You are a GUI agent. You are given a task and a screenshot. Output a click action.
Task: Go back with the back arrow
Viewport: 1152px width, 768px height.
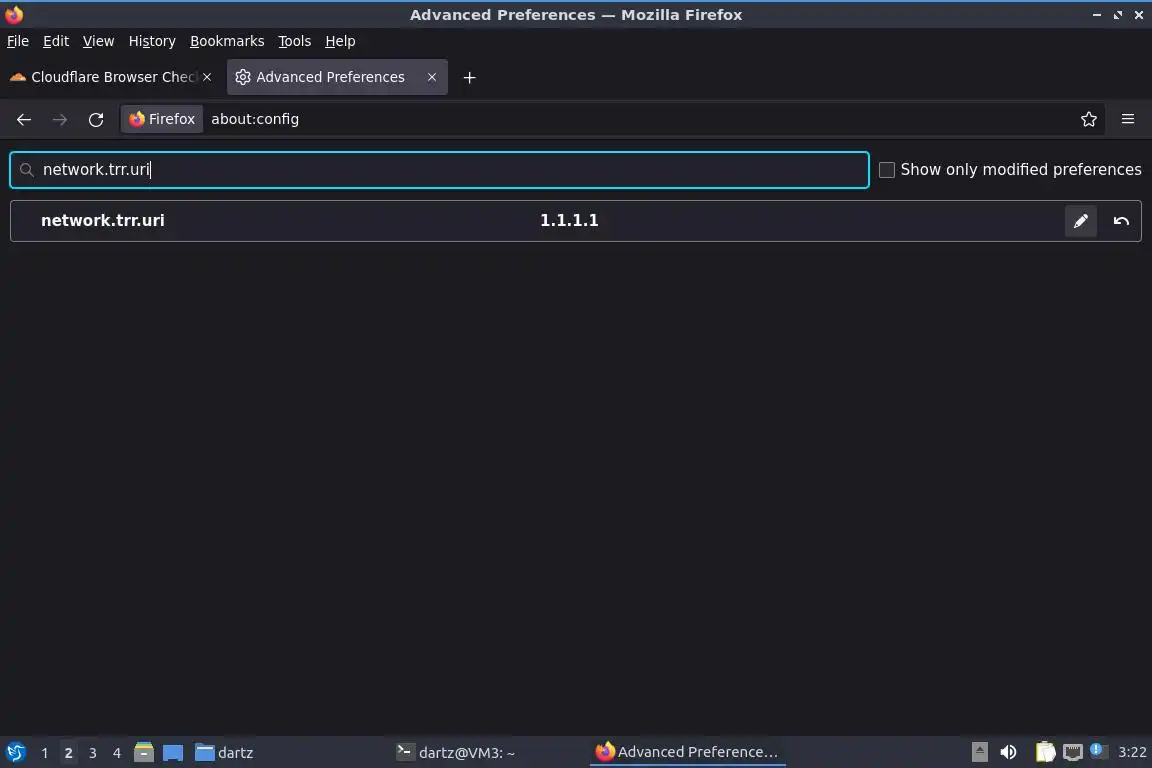pyautogui.click(x=24, y=119)
